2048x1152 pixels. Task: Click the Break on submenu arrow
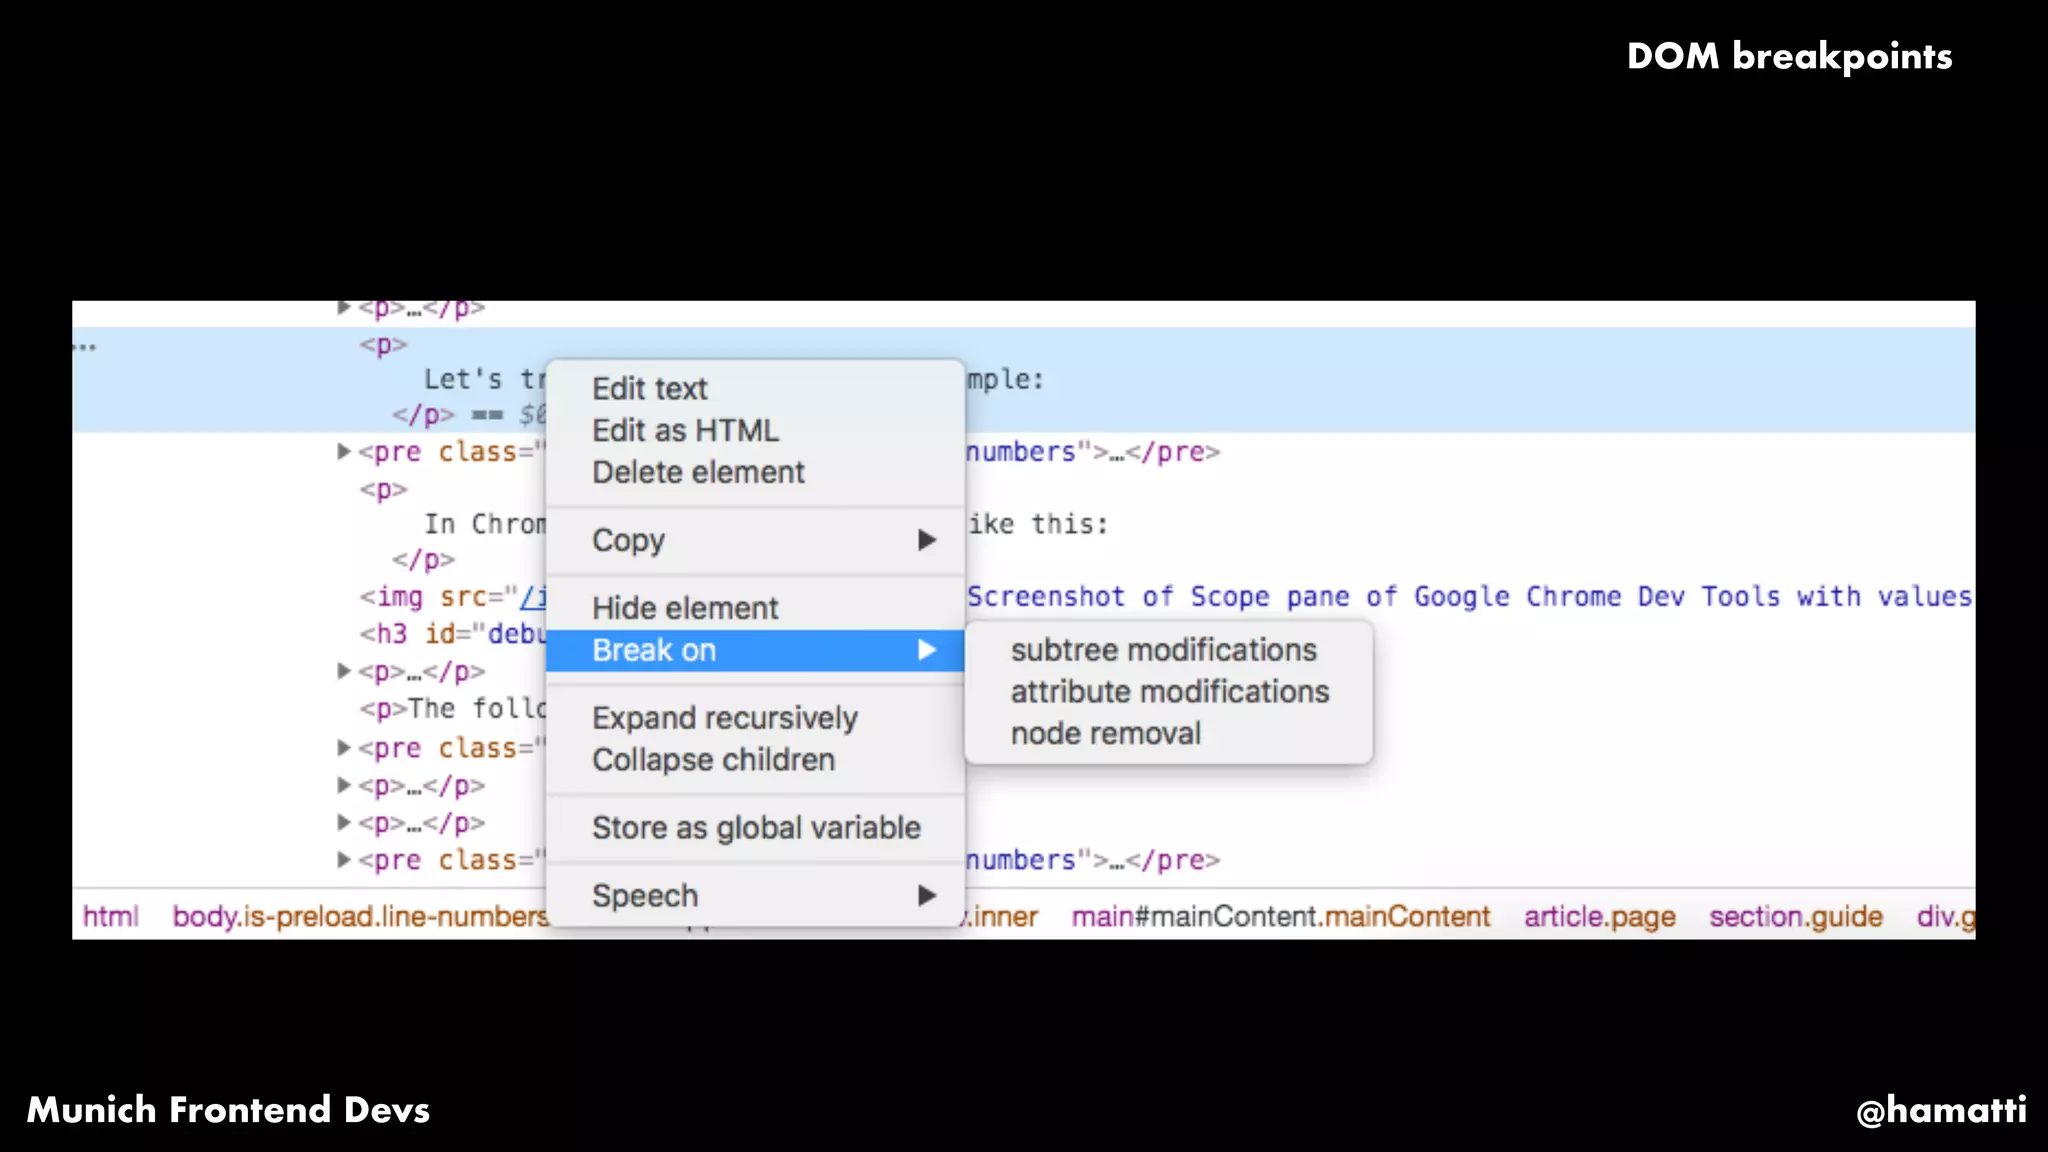pyautogui.click(x=927, y=650)
